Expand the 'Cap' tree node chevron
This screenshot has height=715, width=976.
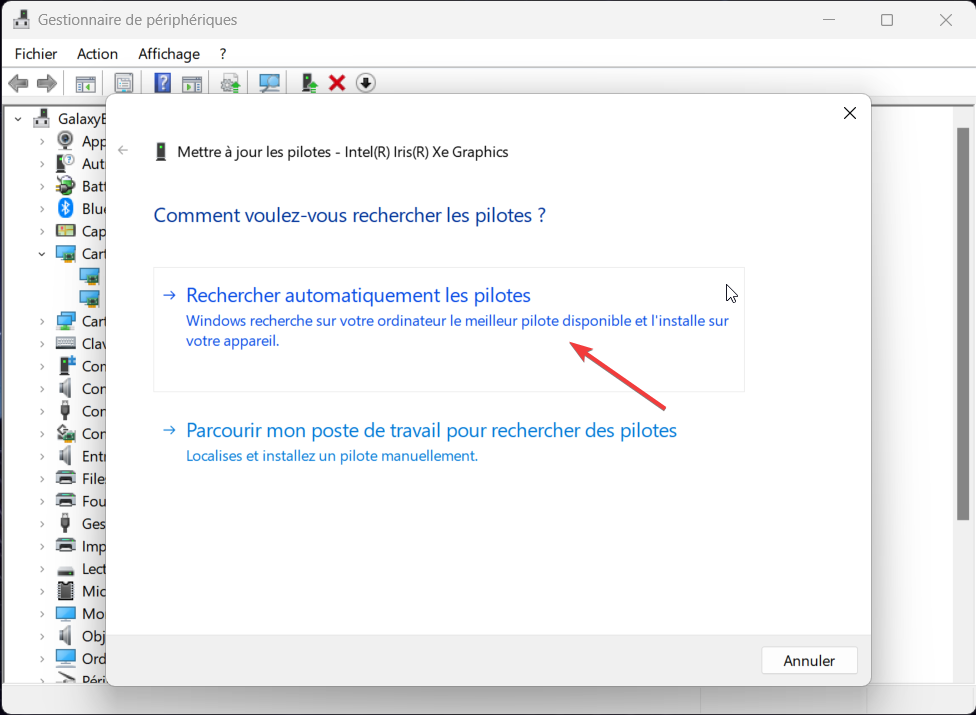[42, 231]
